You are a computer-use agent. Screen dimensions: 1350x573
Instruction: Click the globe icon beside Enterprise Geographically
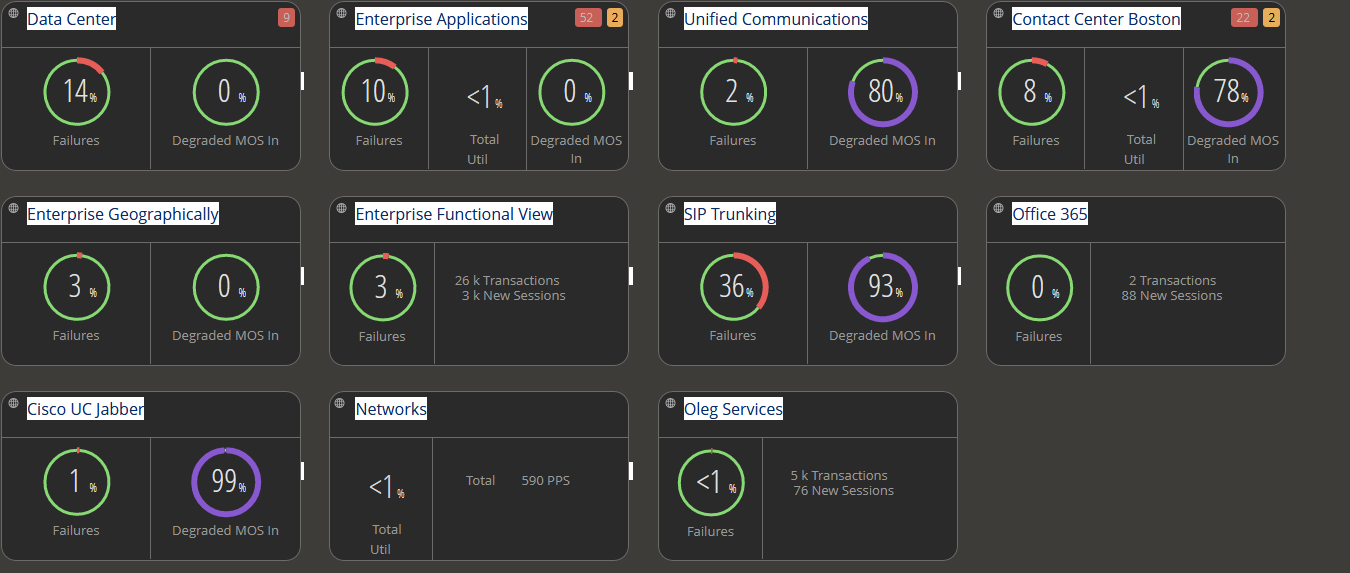[x=14, y=209]
